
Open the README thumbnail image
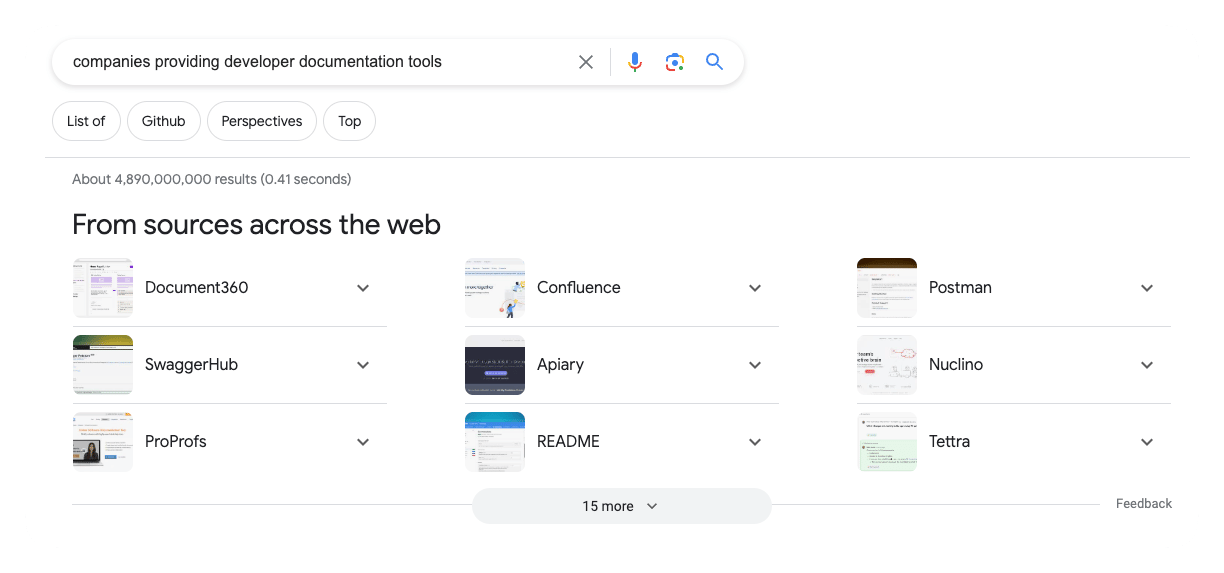495,442
